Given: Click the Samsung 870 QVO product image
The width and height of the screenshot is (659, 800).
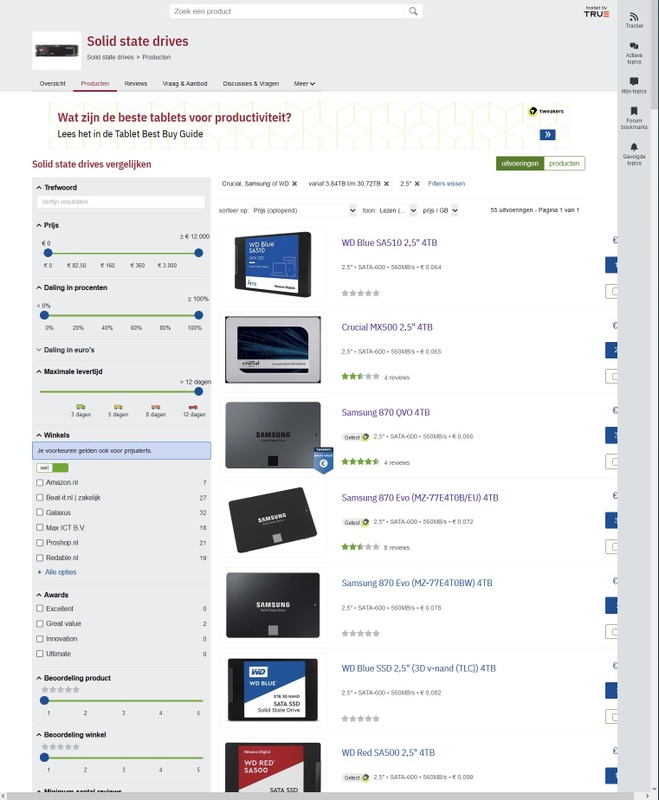Looking at the screenshot, I should click(x=273, y=435).
